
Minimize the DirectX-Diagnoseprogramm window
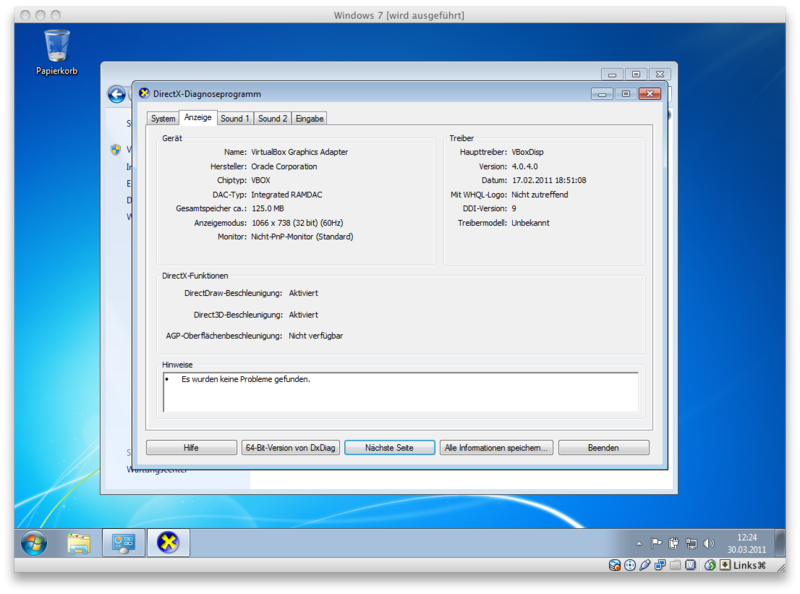602,94
